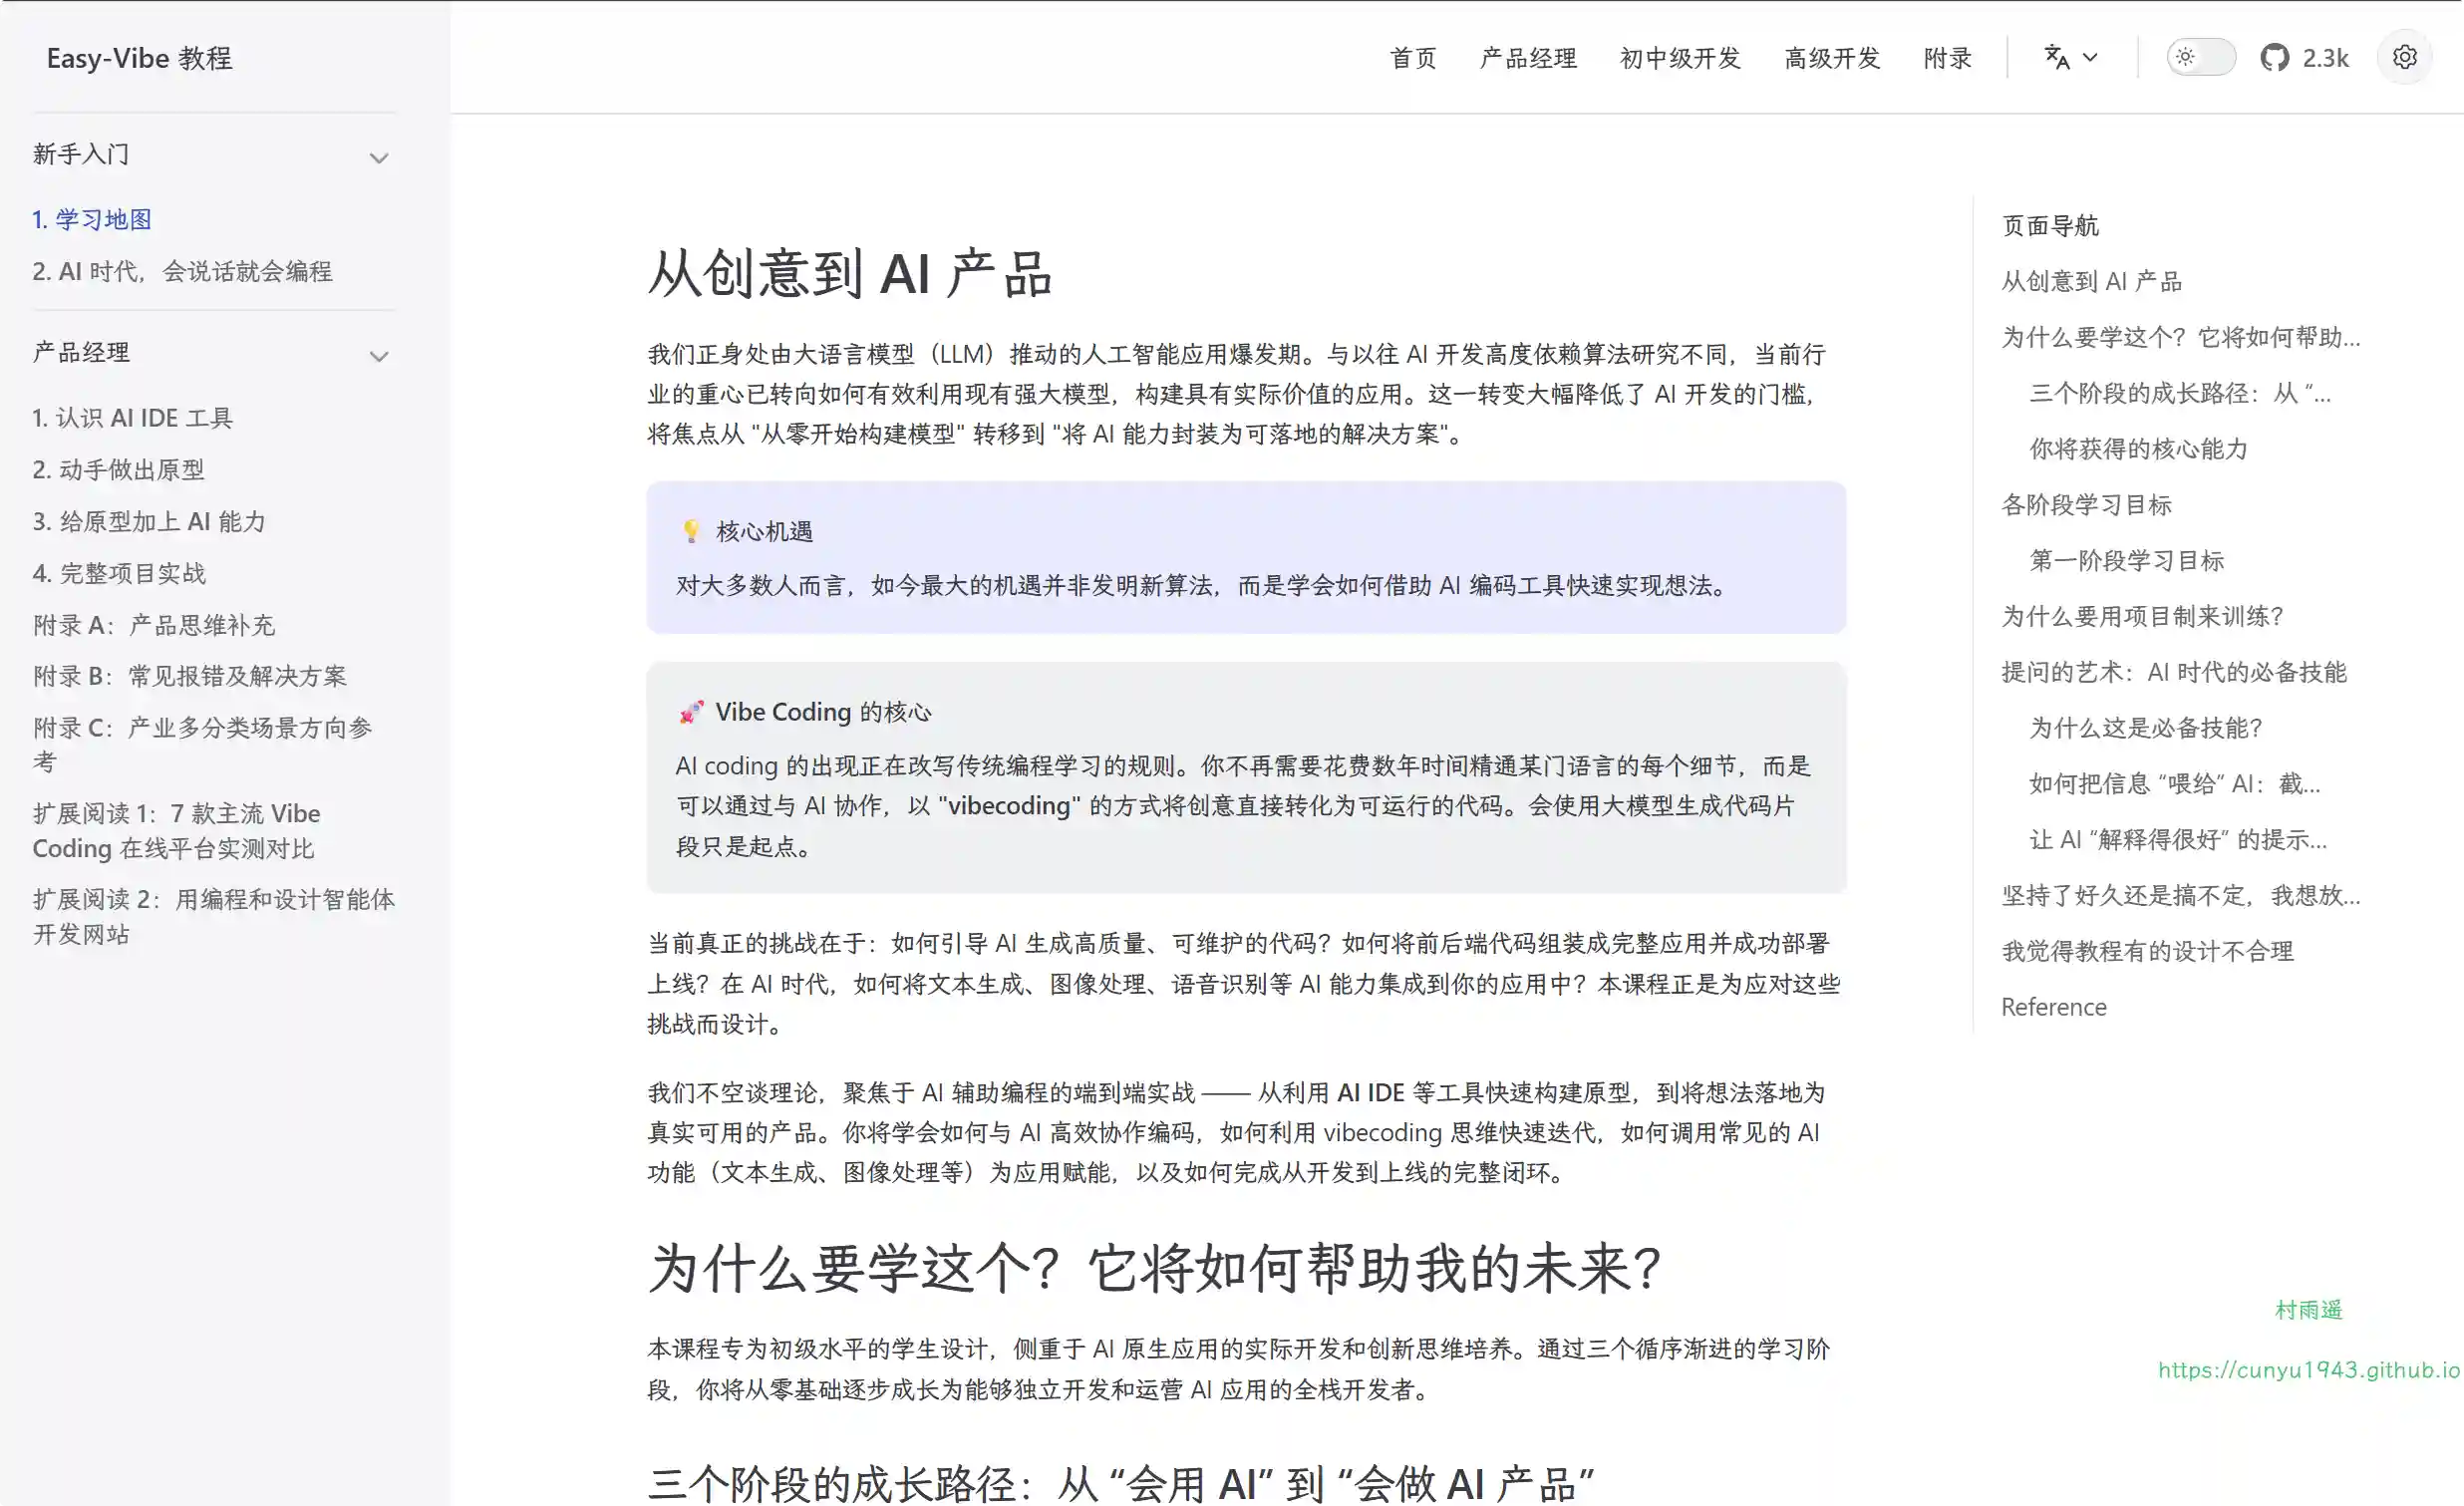Screen dimensions: 2464x1506
Task: Open the 首页 nav menu item
Action: tap(1413, 58)
